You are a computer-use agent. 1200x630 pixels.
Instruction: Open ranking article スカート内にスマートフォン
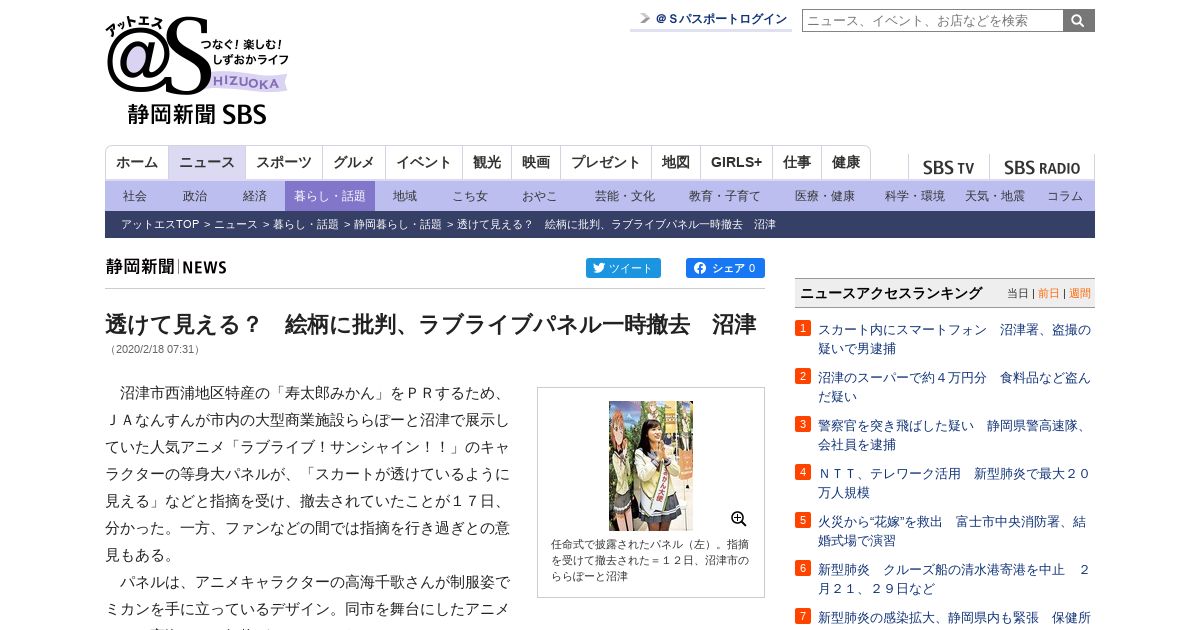tap(954, 339)
